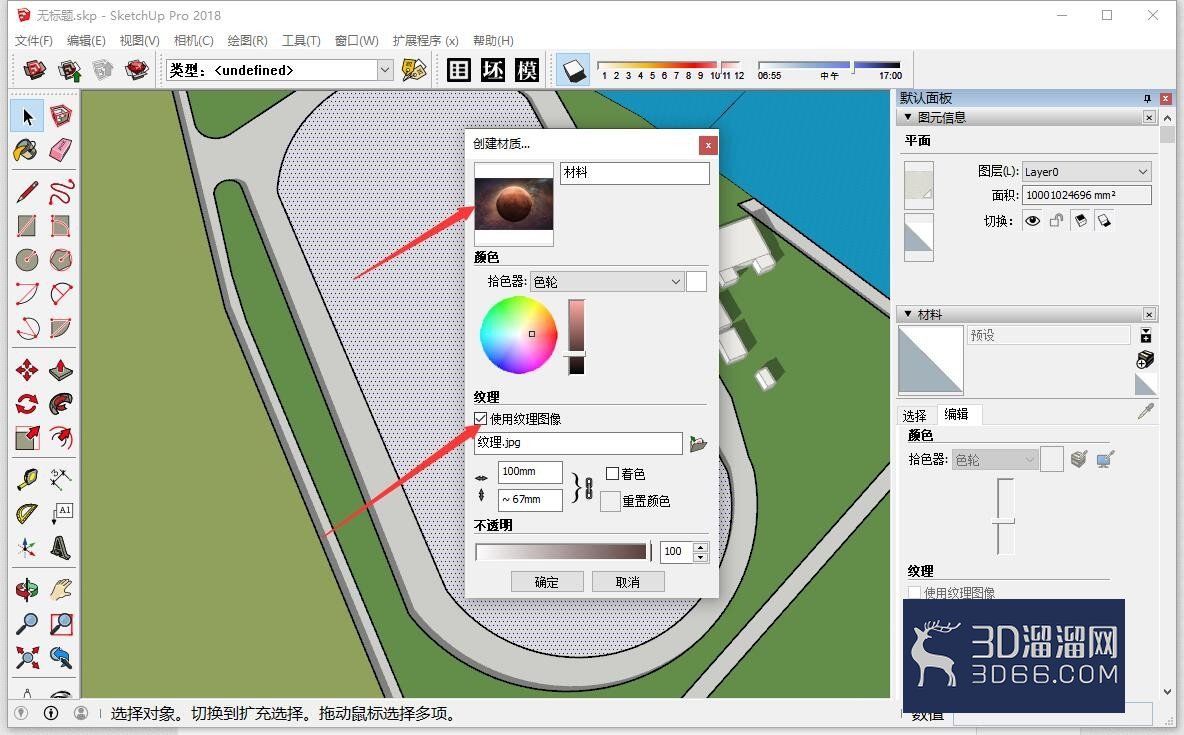The height and width of the screenshot is (735, 1184).
Task: Collapse the 图元信息 panel
Action: (908, 117)
